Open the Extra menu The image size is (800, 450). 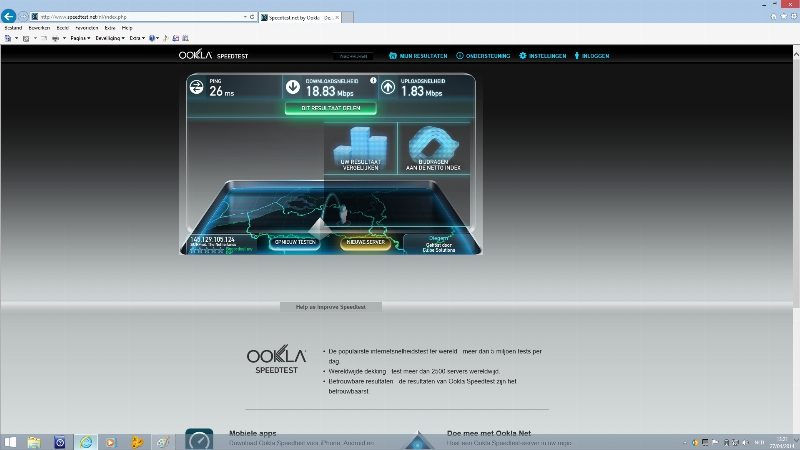click(x=110, y=28)
